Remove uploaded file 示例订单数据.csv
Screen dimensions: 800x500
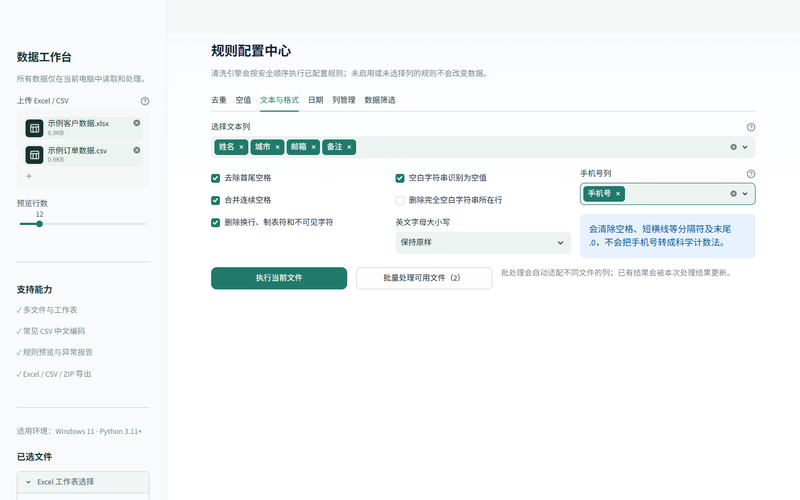pos(137,150)
